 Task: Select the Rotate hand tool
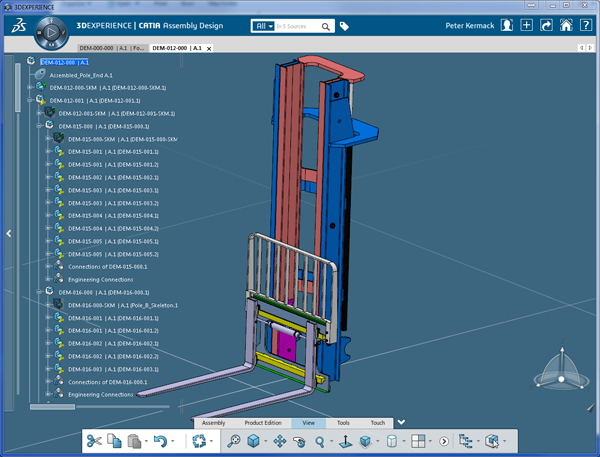(300, 442)
